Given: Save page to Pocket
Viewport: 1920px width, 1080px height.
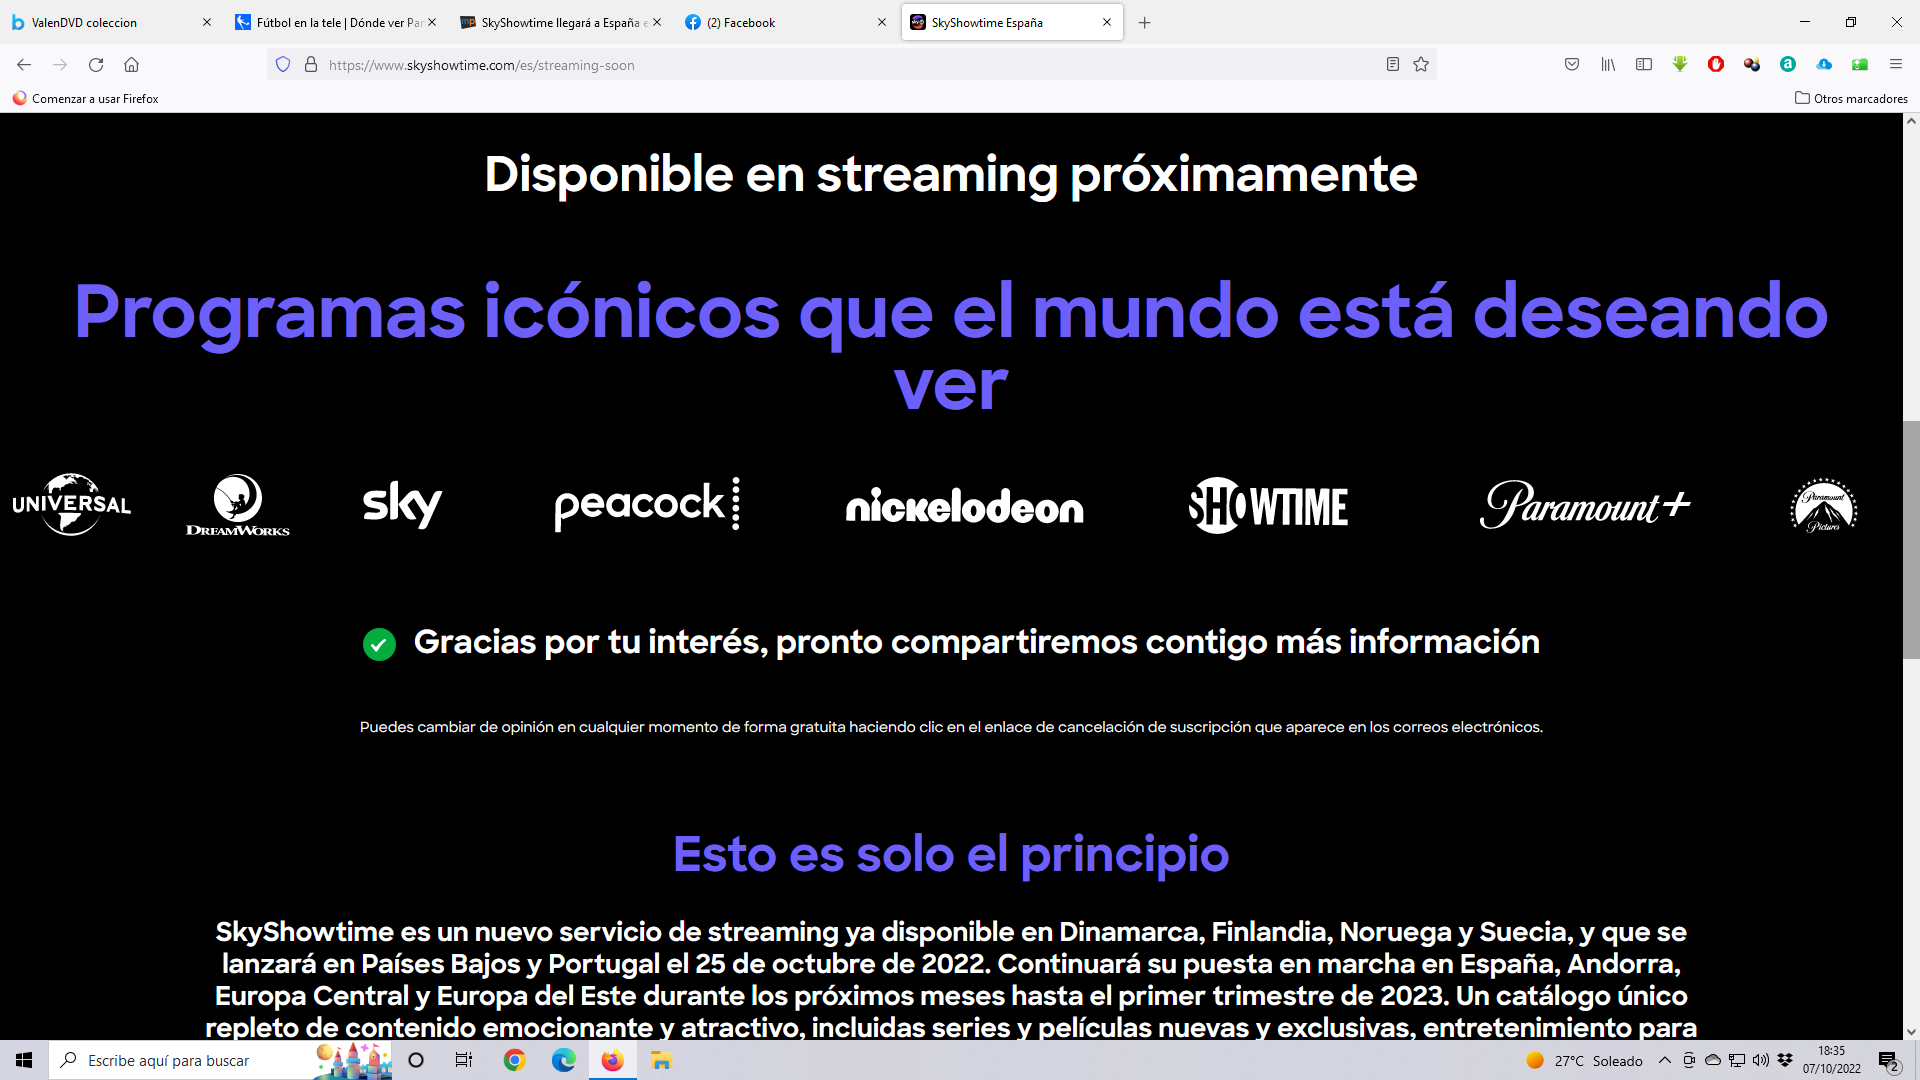Looking at the screenshot, I should (1572, 65).
